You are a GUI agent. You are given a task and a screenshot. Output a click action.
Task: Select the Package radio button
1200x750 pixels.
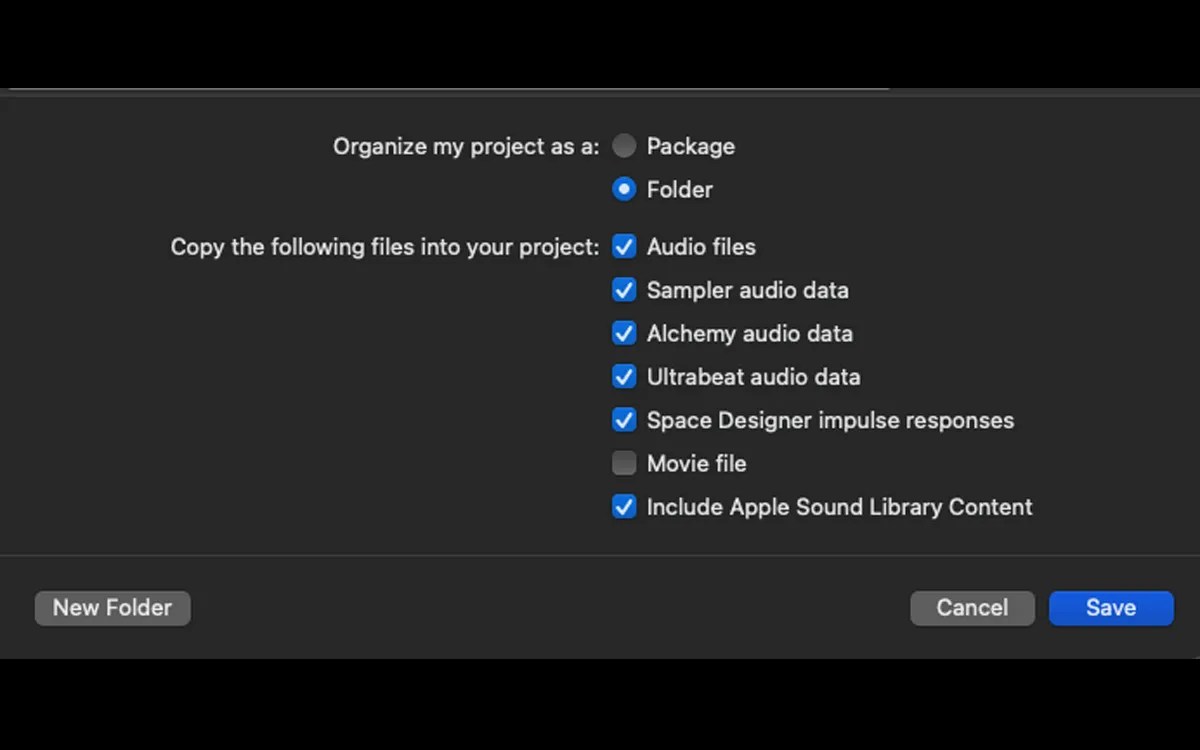[623, 146]
